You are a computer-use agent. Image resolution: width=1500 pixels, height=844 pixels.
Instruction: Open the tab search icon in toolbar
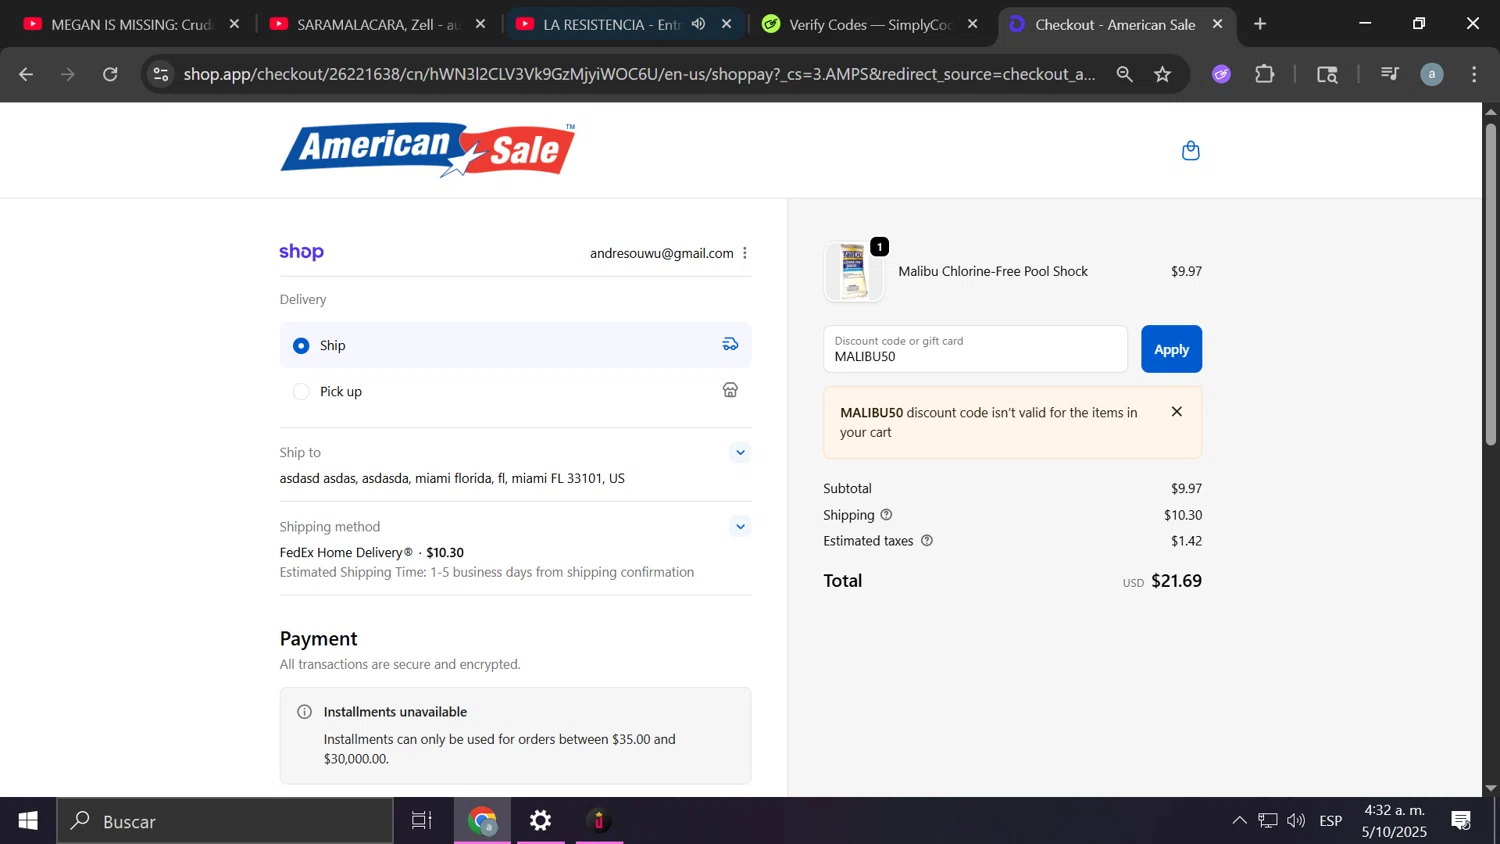point(1327,74)
